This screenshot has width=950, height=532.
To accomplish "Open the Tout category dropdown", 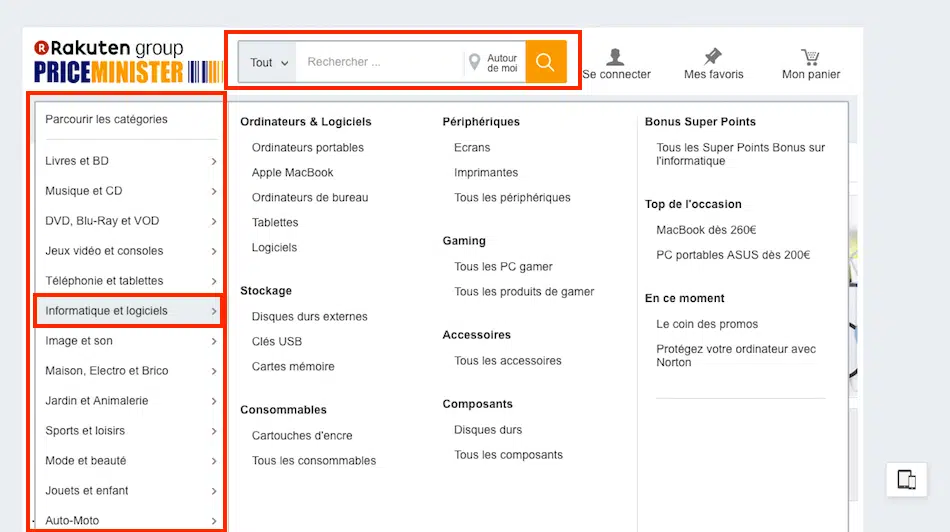I will pyautogui.click(x=268, y=63).
